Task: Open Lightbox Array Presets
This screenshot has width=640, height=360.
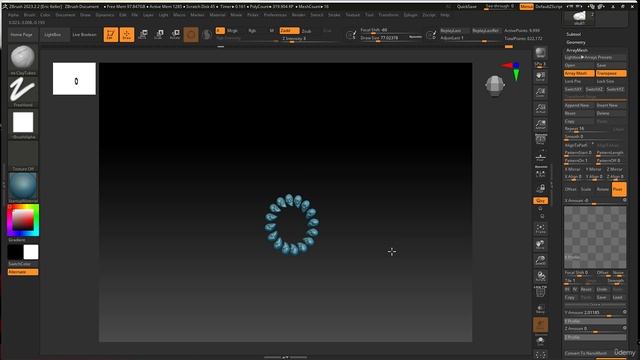Action: 595,58
